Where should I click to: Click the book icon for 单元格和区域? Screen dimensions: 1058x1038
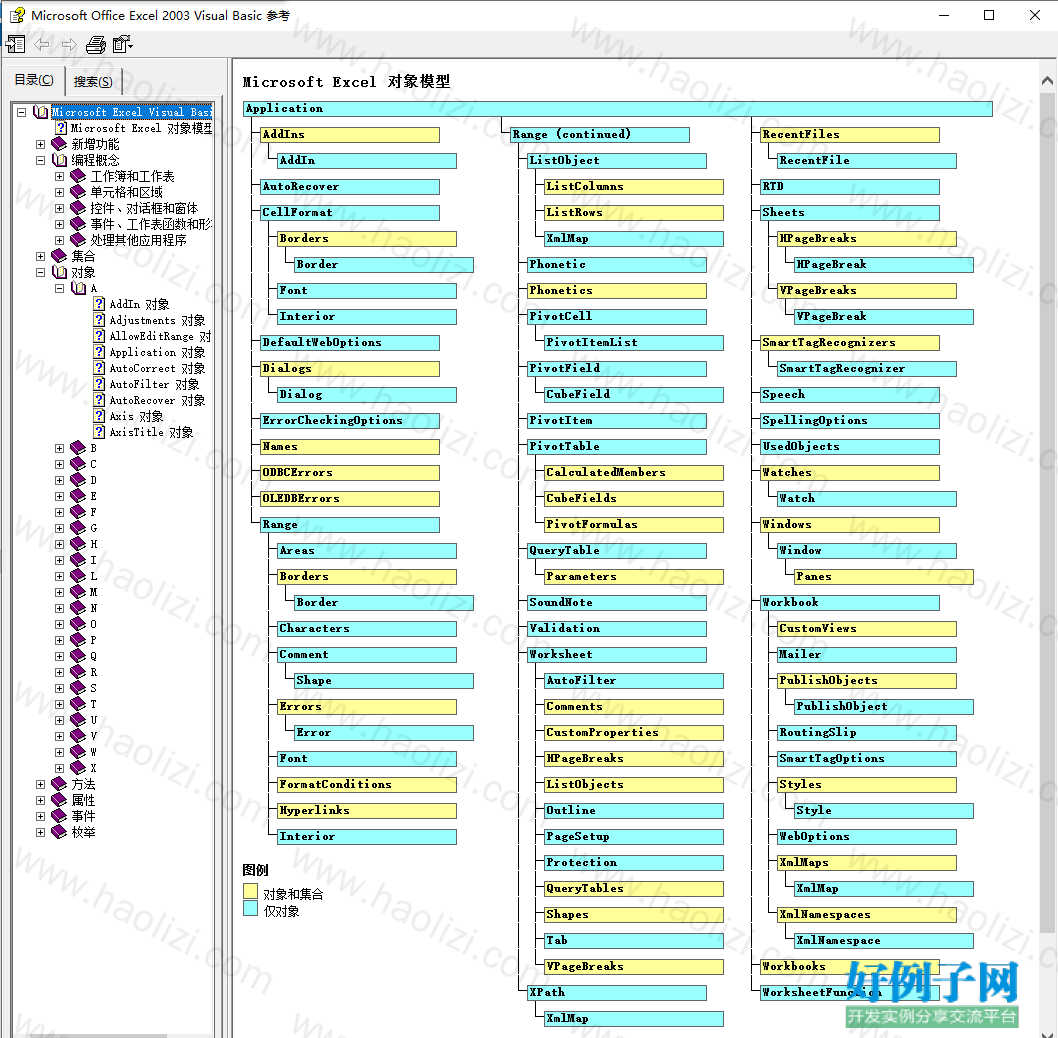pyautogui.click(x=78, y=192)
